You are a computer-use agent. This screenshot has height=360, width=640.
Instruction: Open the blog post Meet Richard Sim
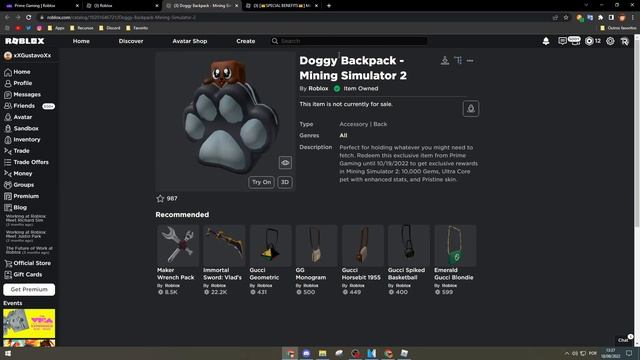pyautogui.click(x=26, y=220)
